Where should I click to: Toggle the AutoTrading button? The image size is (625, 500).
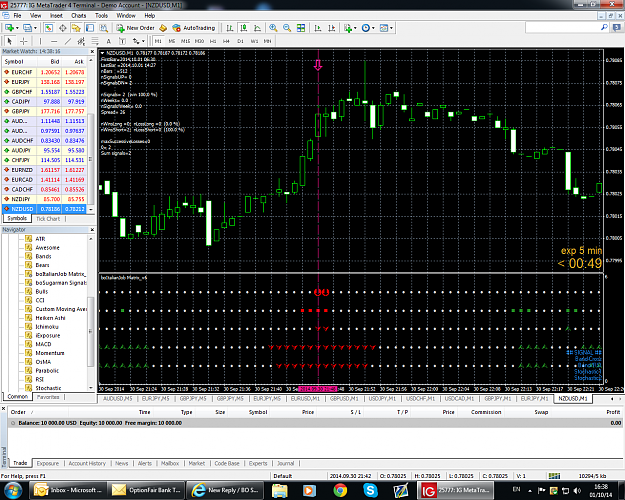pyautogui.click(x=194, y=28)
